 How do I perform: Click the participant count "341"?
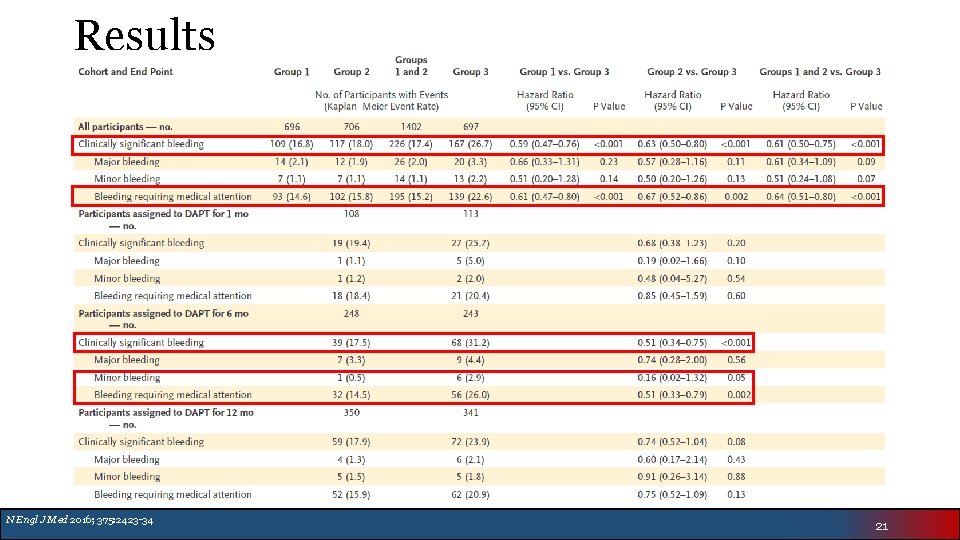[x=470, y=413]
